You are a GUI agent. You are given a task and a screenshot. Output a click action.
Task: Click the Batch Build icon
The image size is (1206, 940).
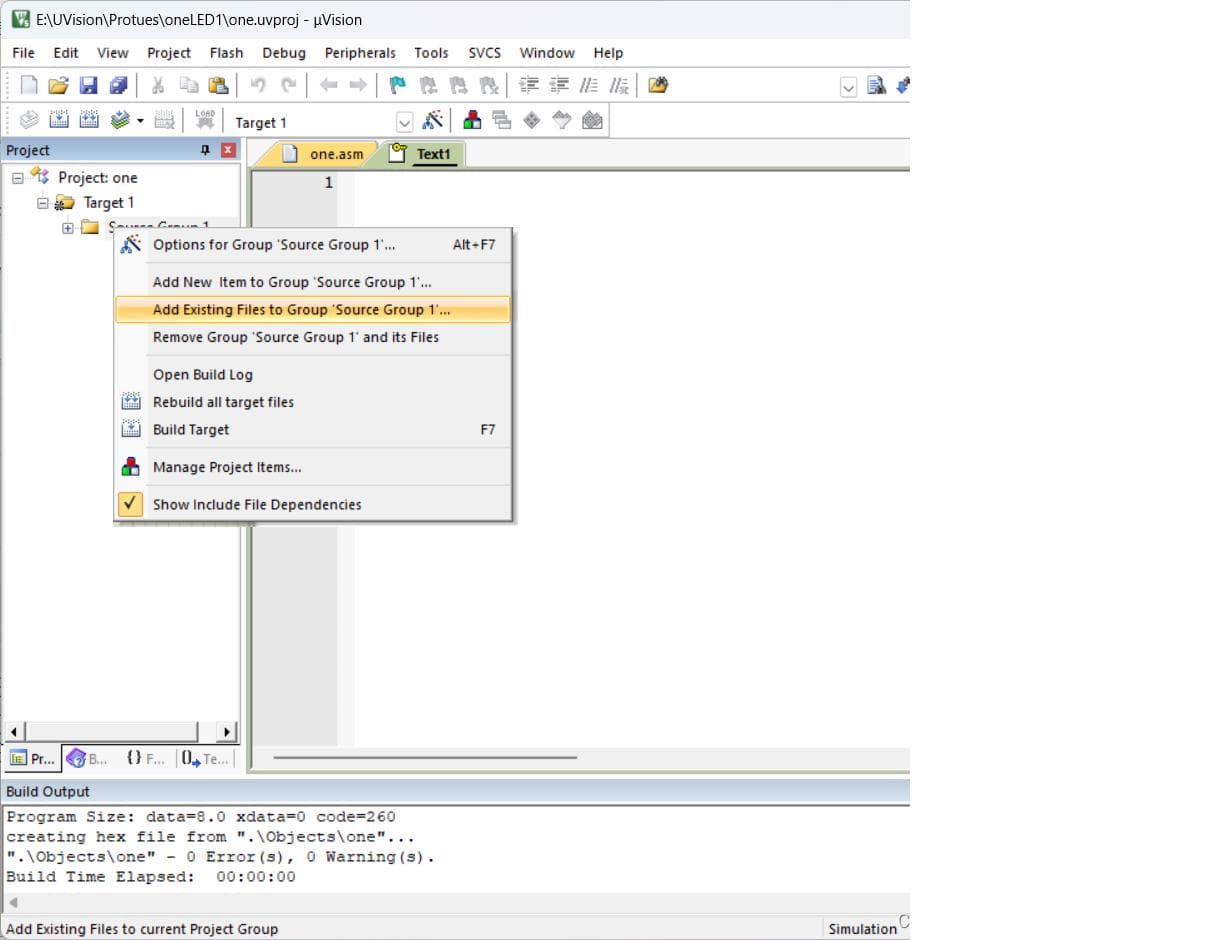coord(120,121)
